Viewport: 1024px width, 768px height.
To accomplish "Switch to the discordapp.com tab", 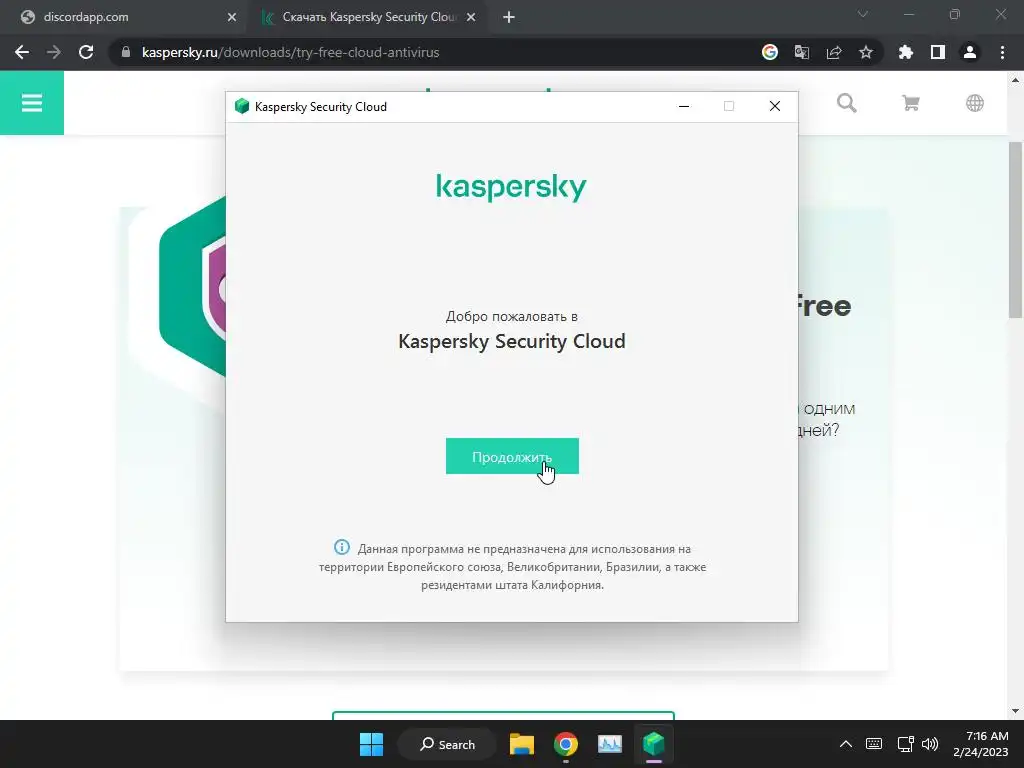I will point(124,17).
